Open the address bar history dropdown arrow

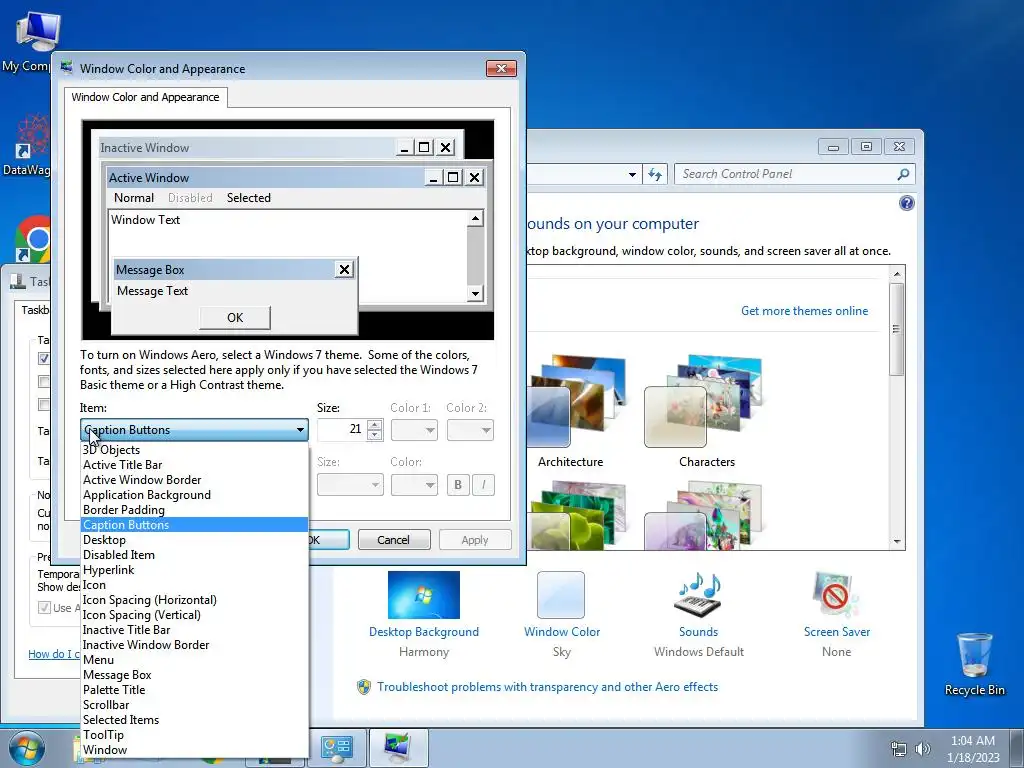632,174
